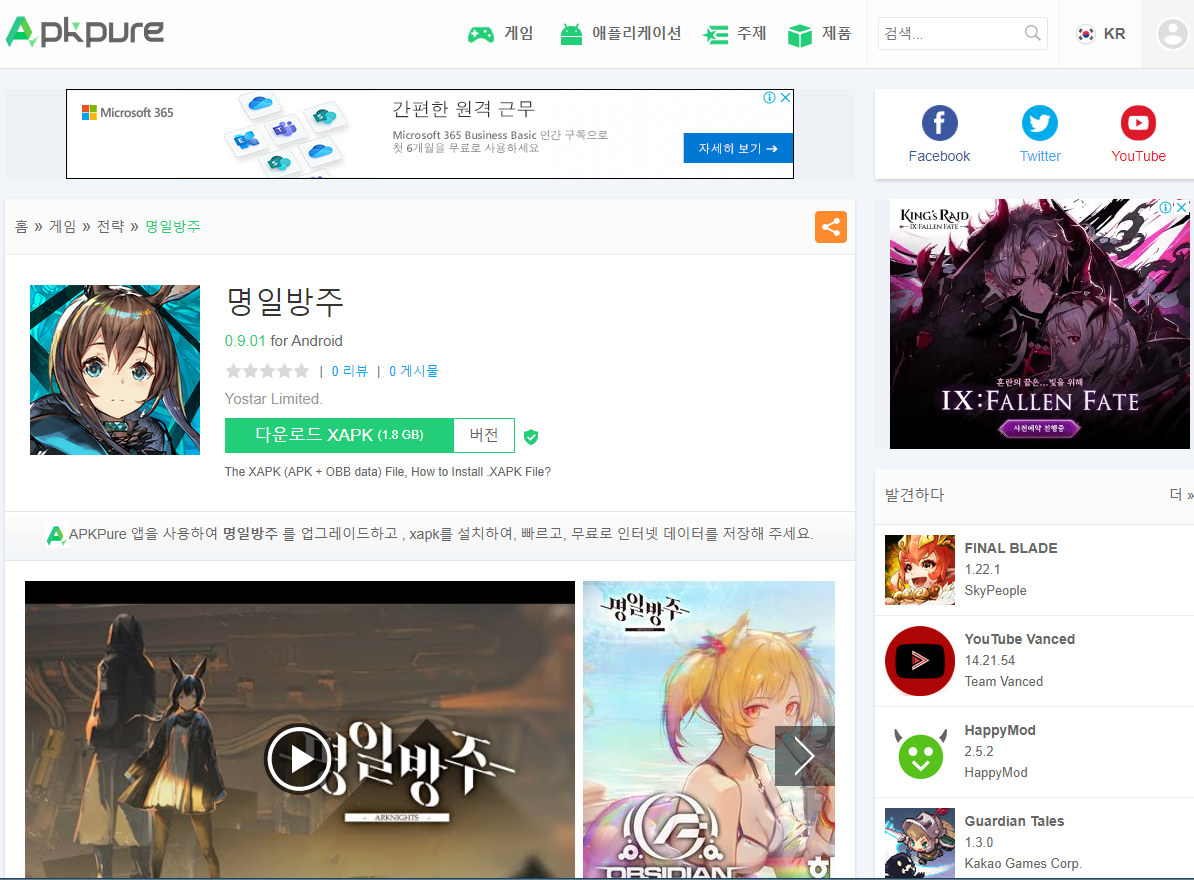Open the KR region selector
This screenshot has height=880, width=1194.
tap(1100, 33)
